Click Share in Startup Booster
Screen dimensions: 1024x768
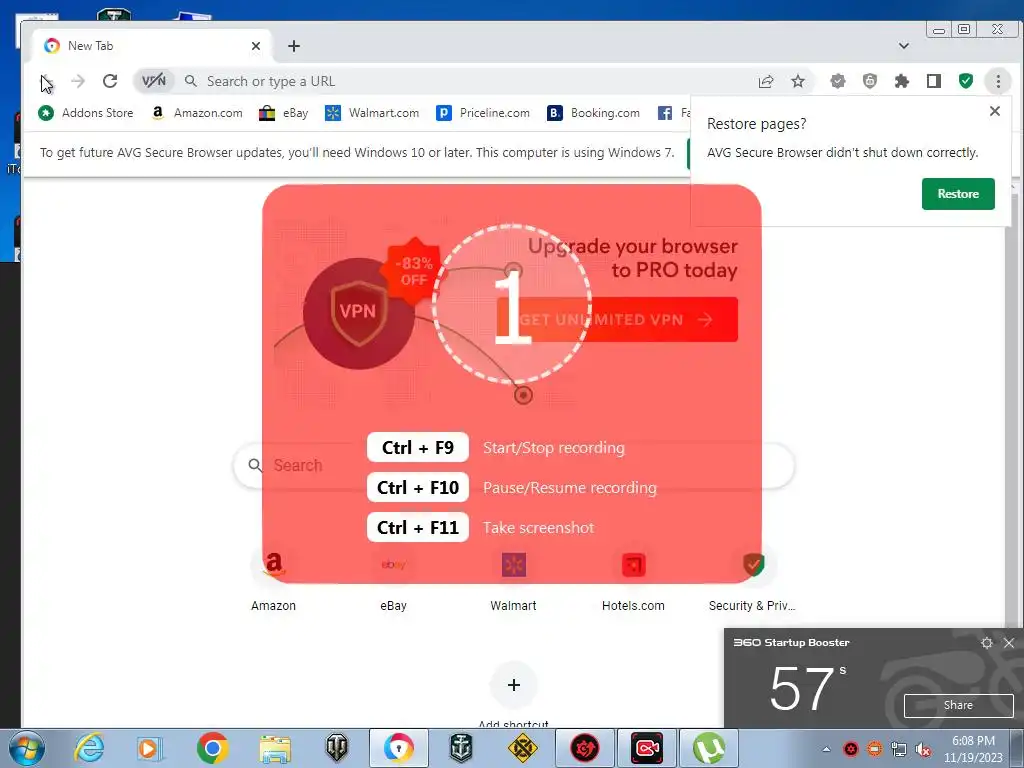tap(958, 705)
